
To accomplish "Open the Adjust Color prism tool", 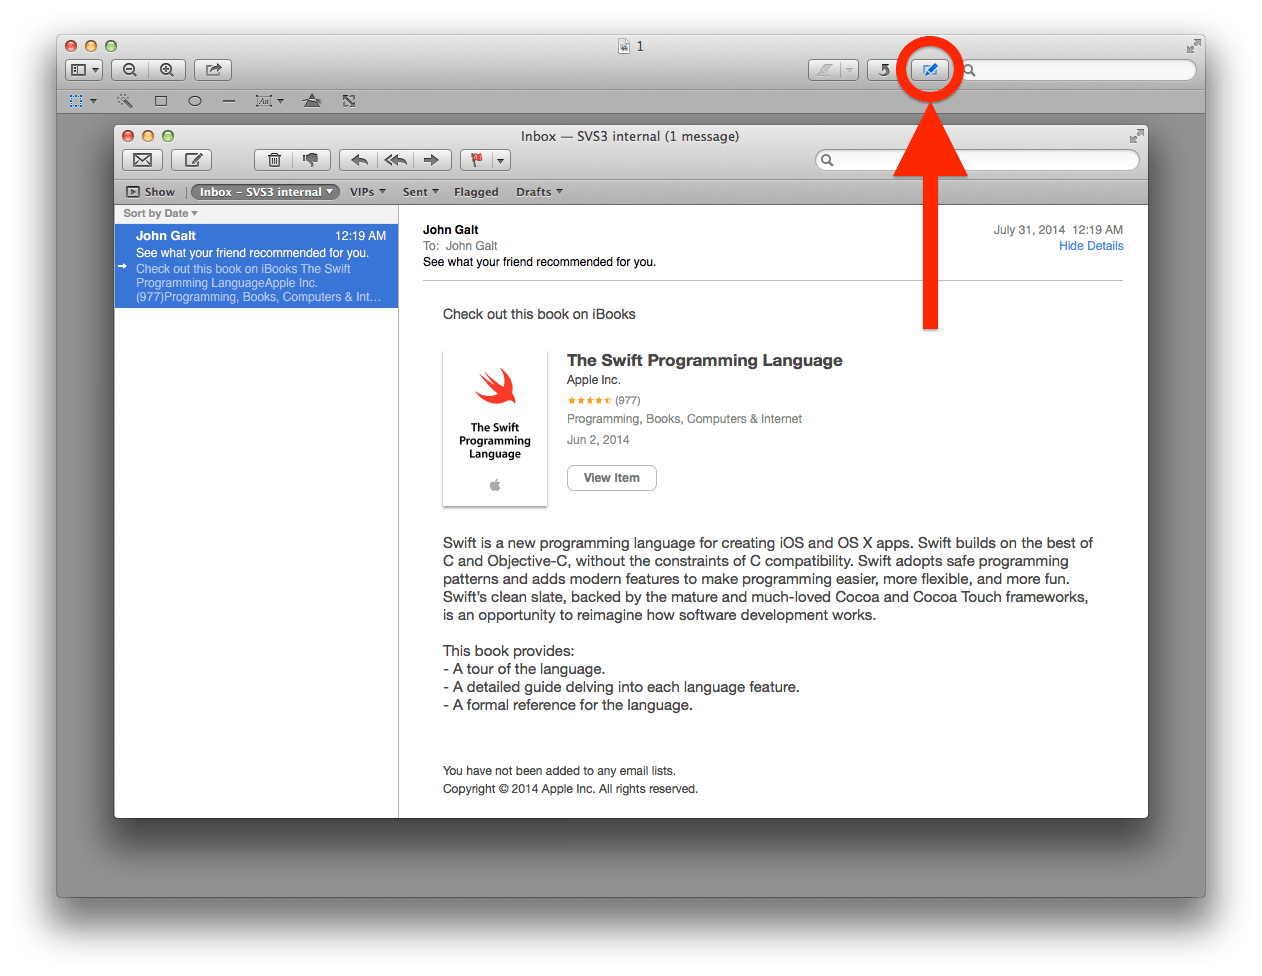I will click(x=311, y=100).
